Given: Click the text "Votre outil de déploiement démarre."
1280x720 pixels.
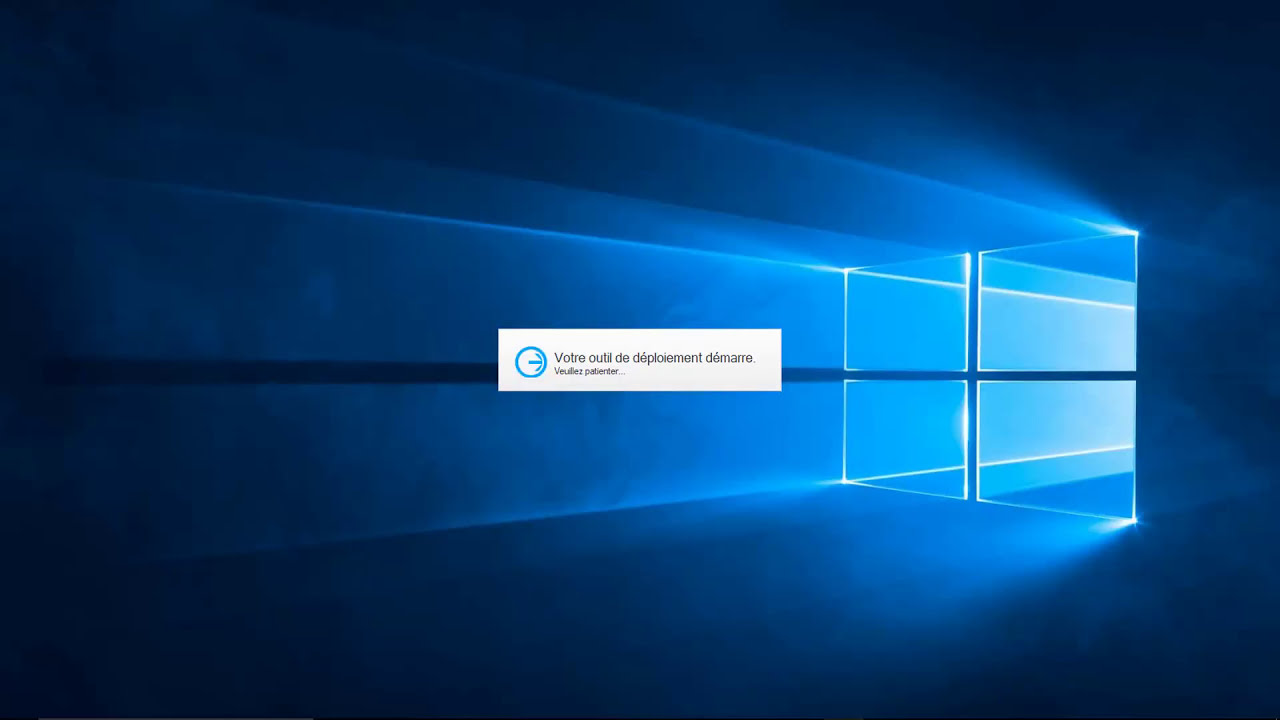Looking at the screenshot, I should (655, 358).
